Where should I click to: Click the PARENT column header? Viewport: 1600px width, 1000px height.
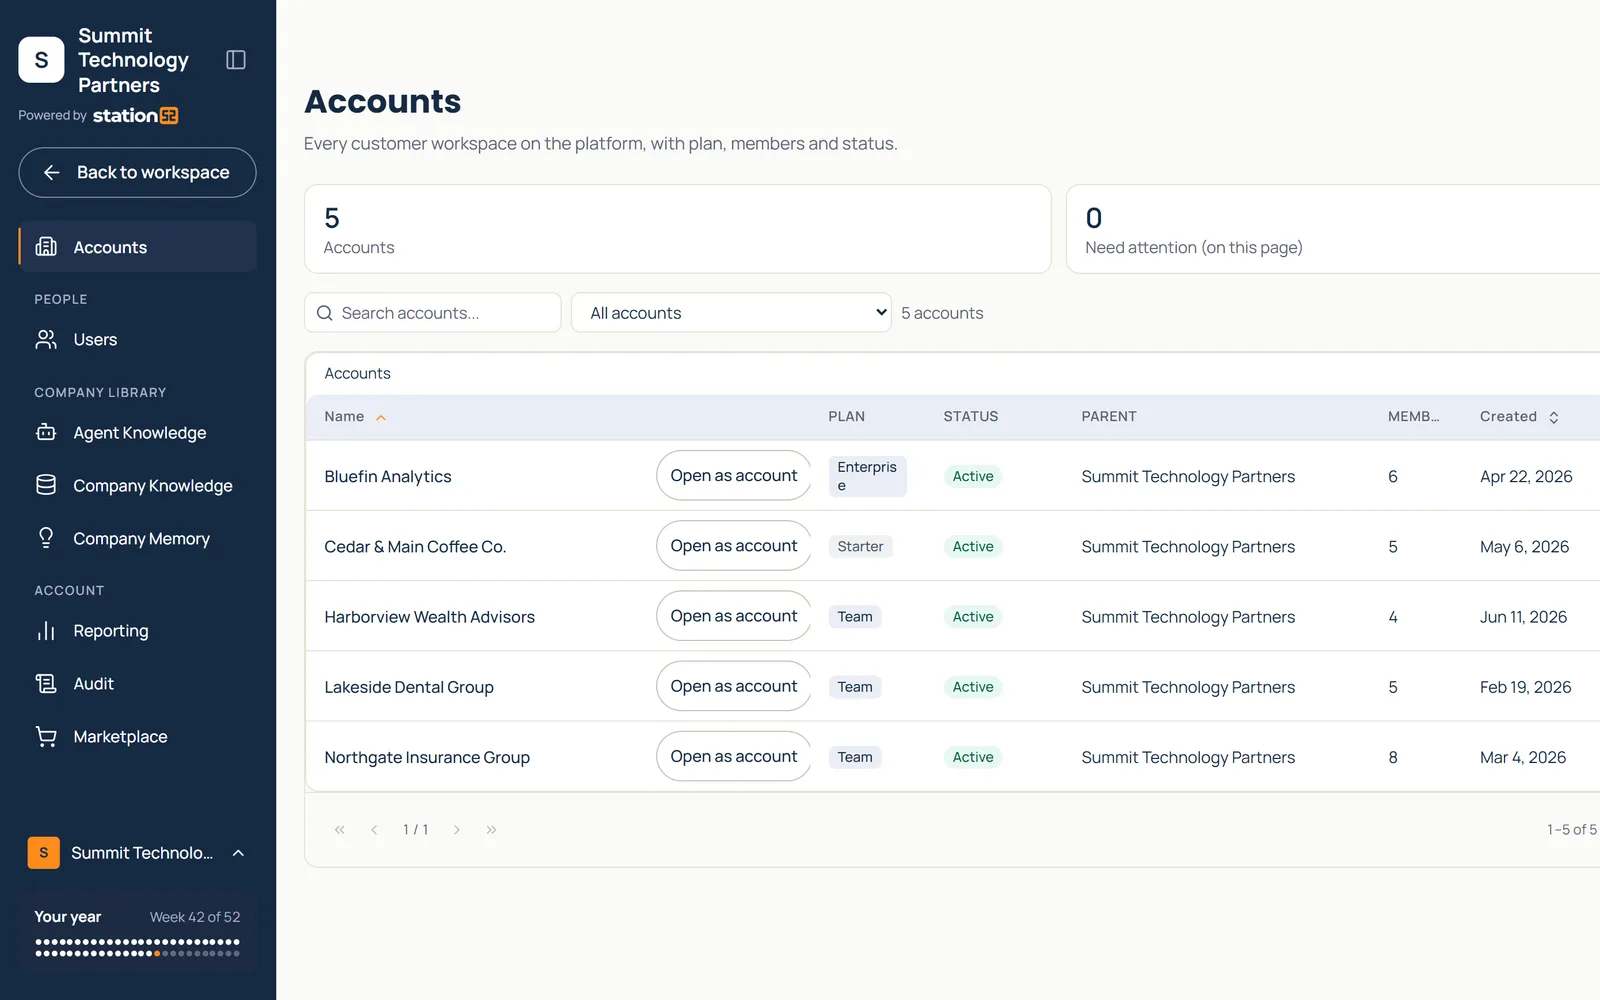[1109, 417]
